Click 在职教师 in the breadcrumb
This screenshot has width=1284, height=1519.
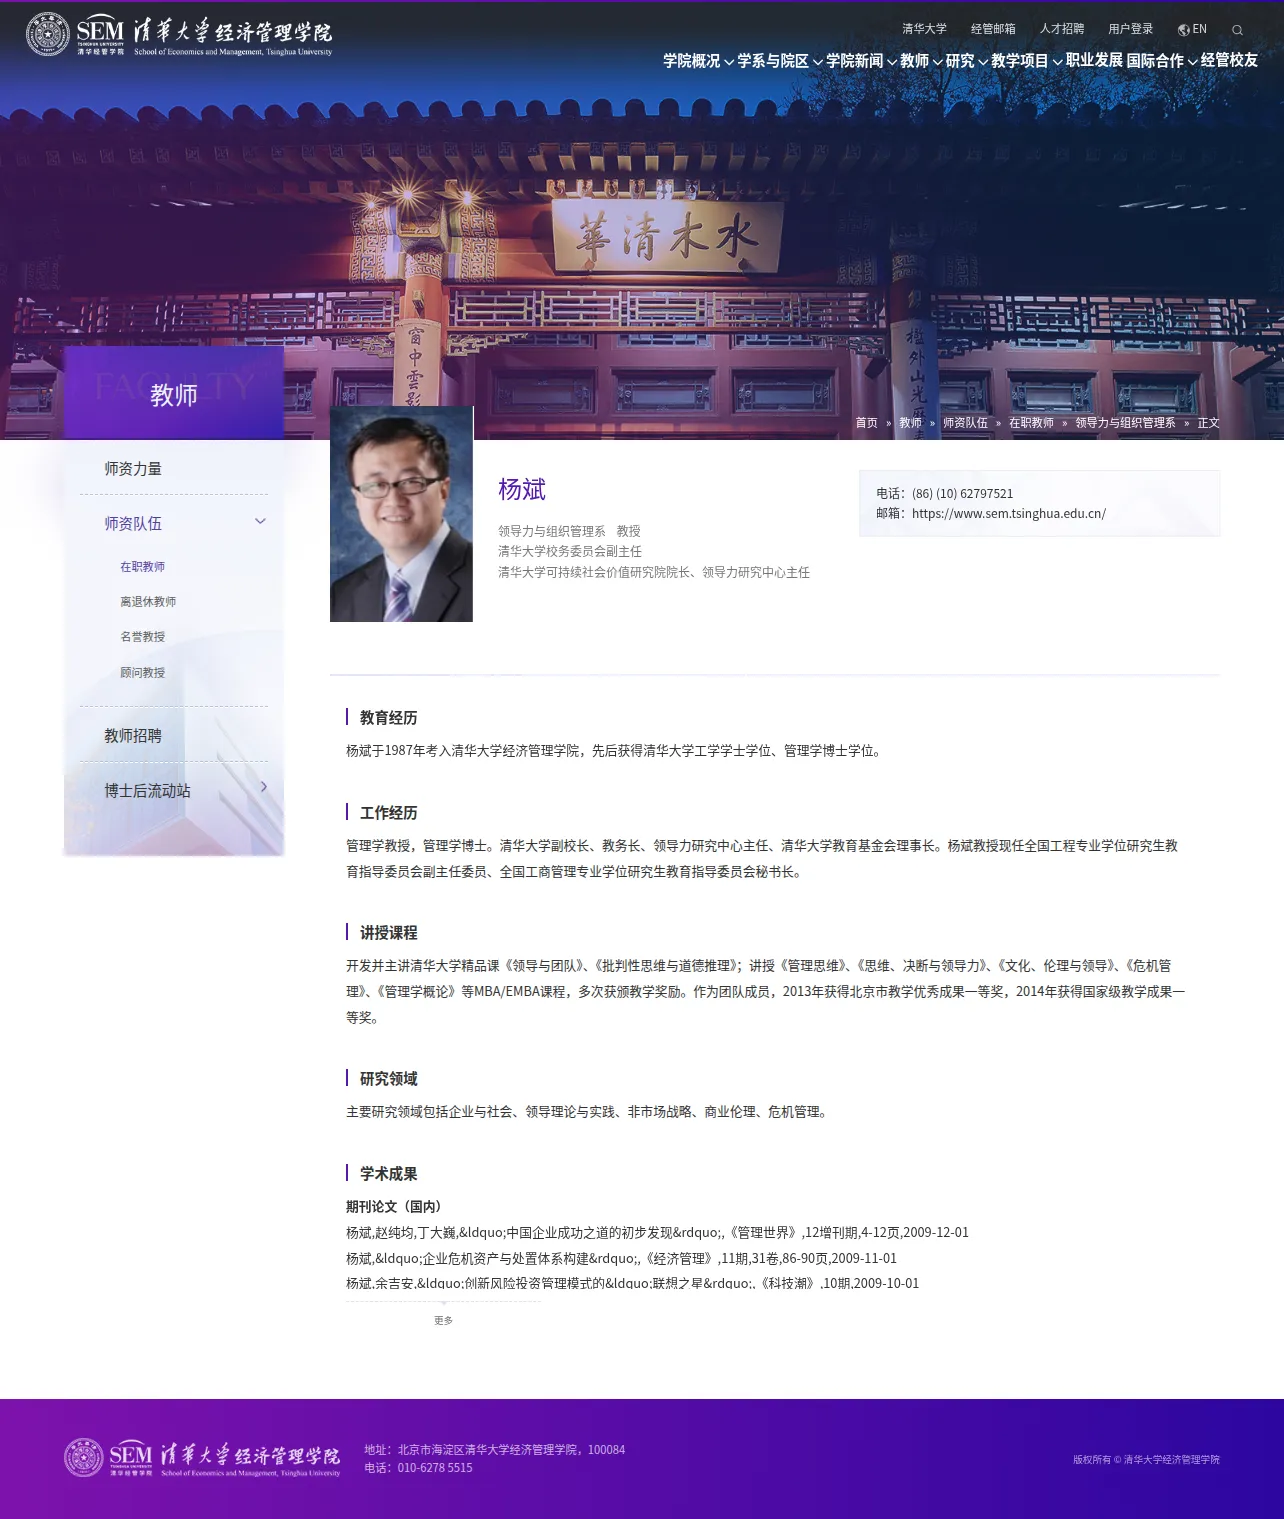1031,423
